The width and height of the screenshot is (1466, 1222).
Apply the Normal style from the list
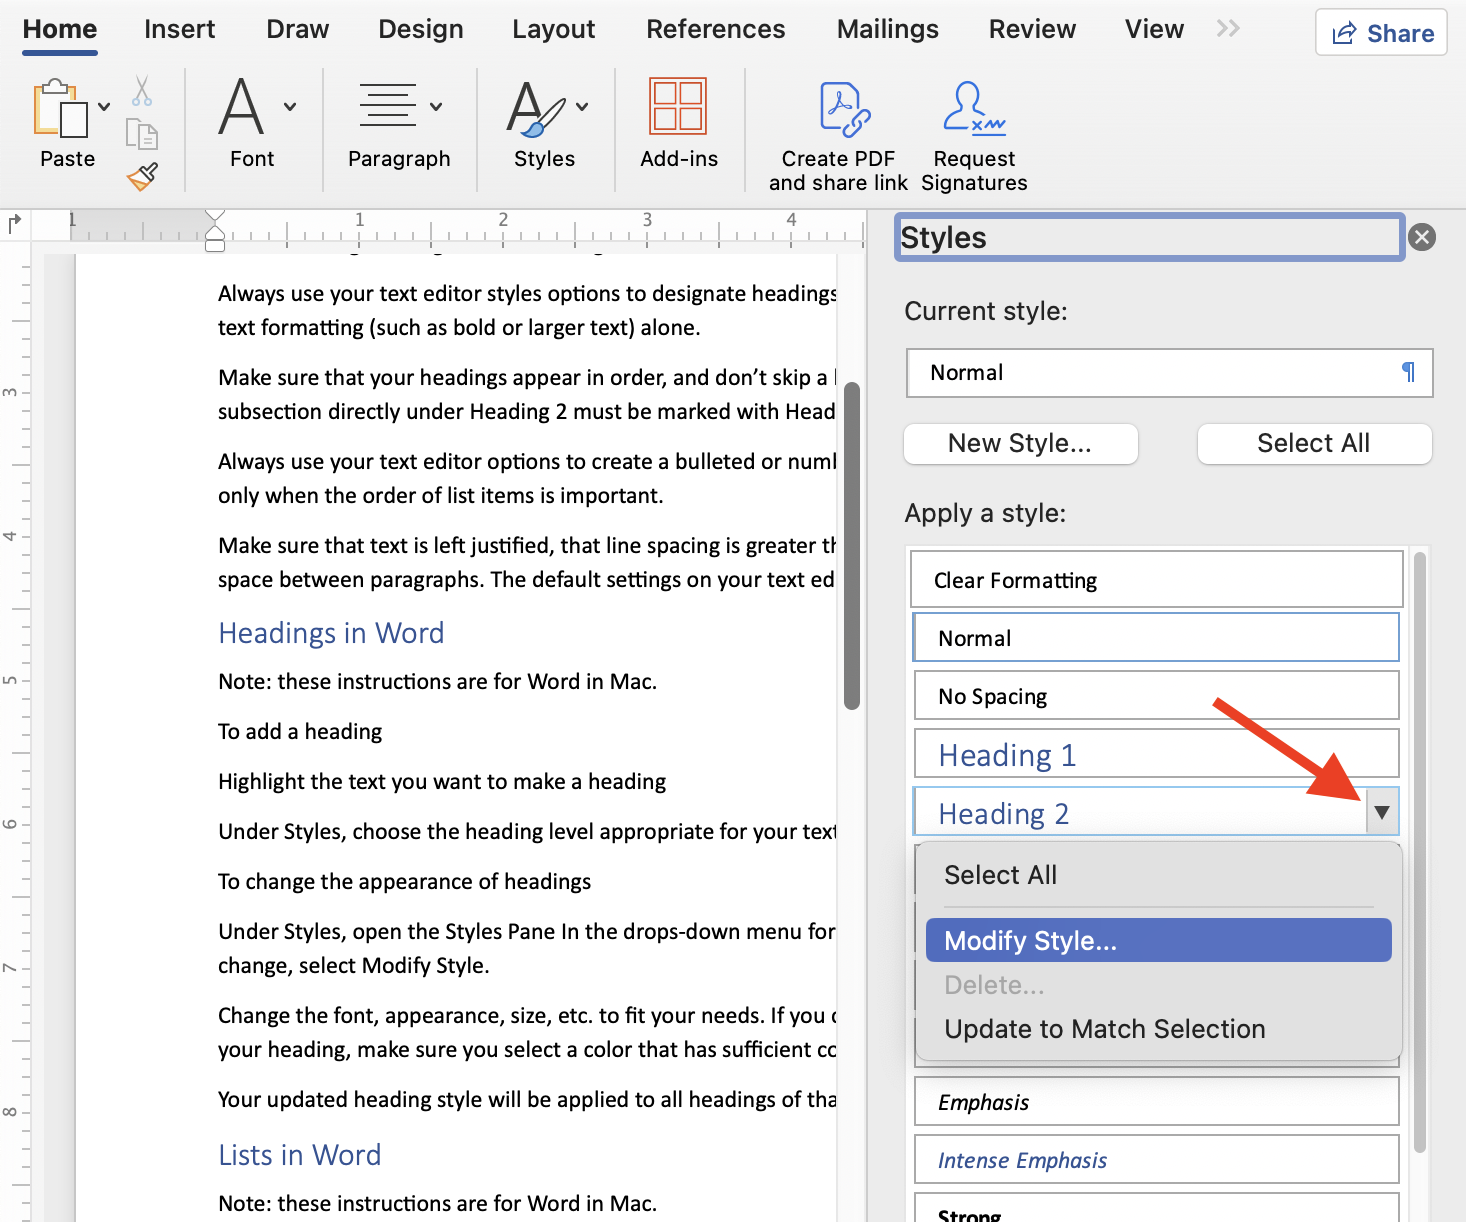coord(1155,637)
